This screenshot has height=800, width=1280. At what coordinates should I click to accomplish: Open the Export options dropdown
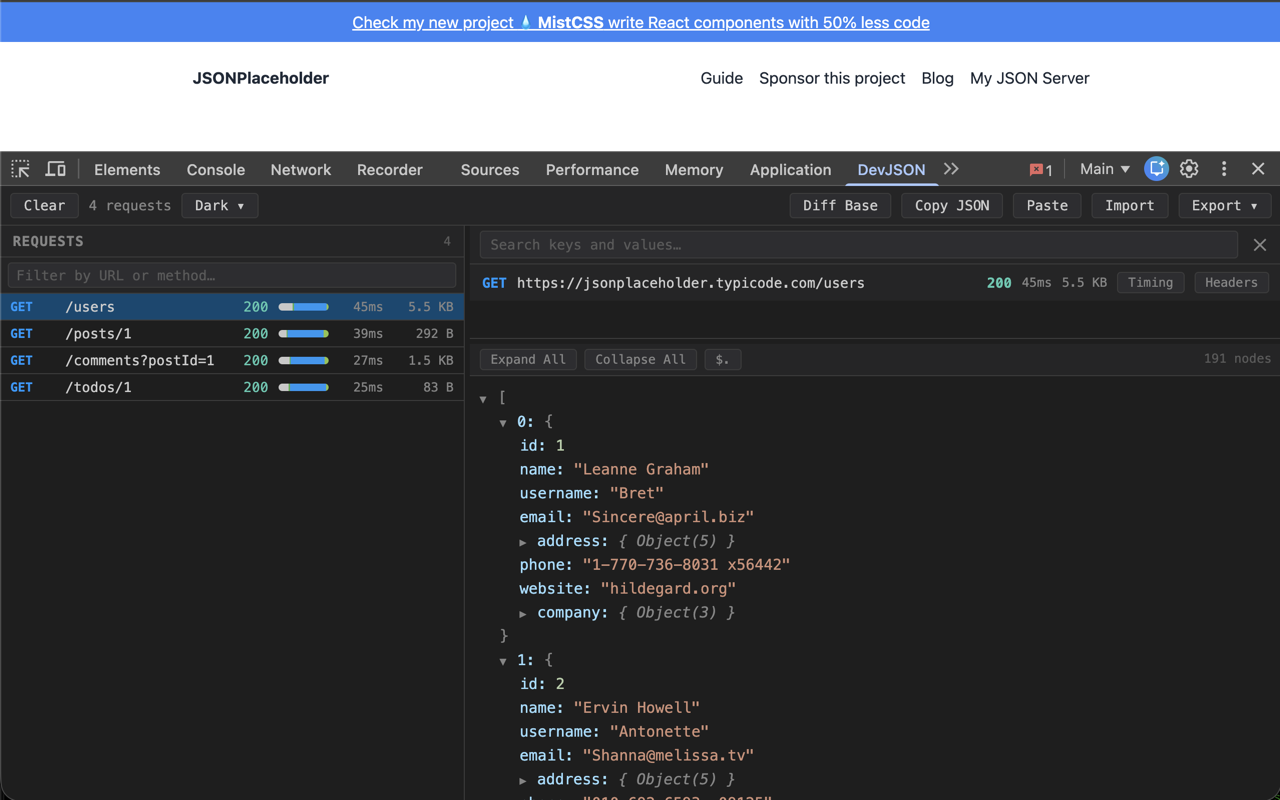(1224, 205)
